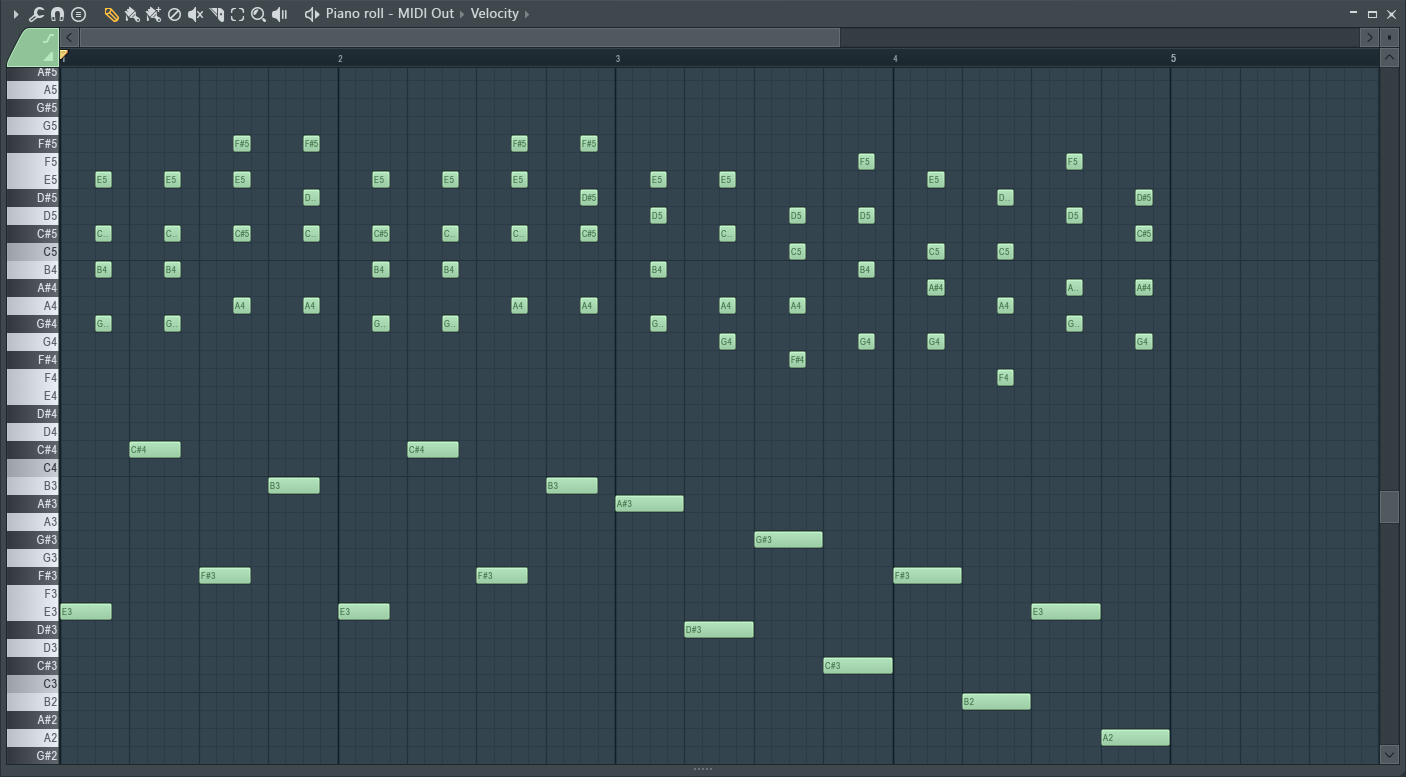Click the vertical scrollbar thumb
The image size is (1406, 777).
pyautogui.click(x=1389, y=507)
